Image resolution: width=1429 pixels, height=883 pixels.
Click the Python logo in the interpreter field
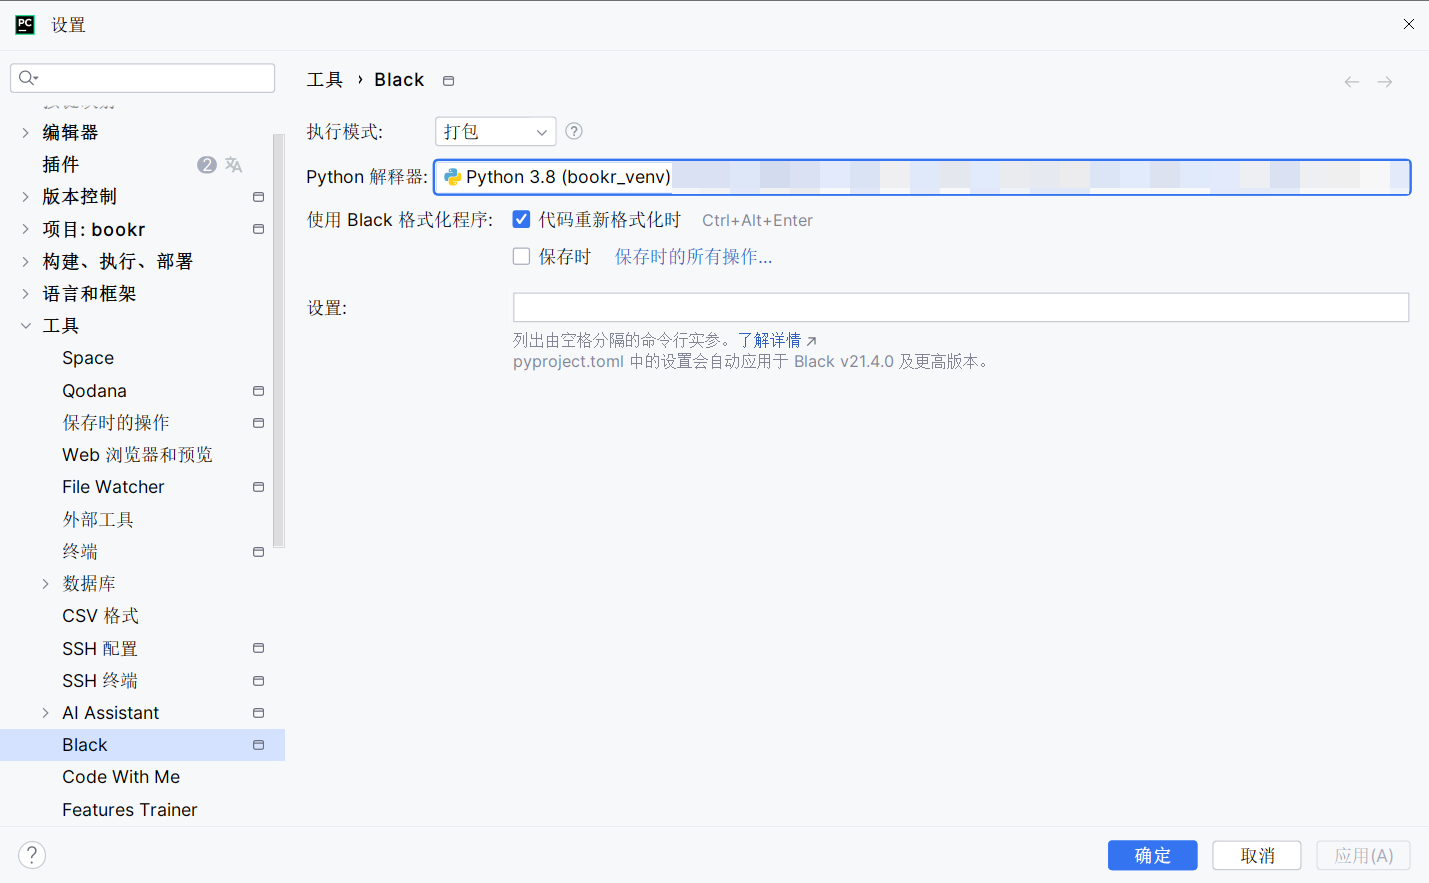(x=454, y=177)
